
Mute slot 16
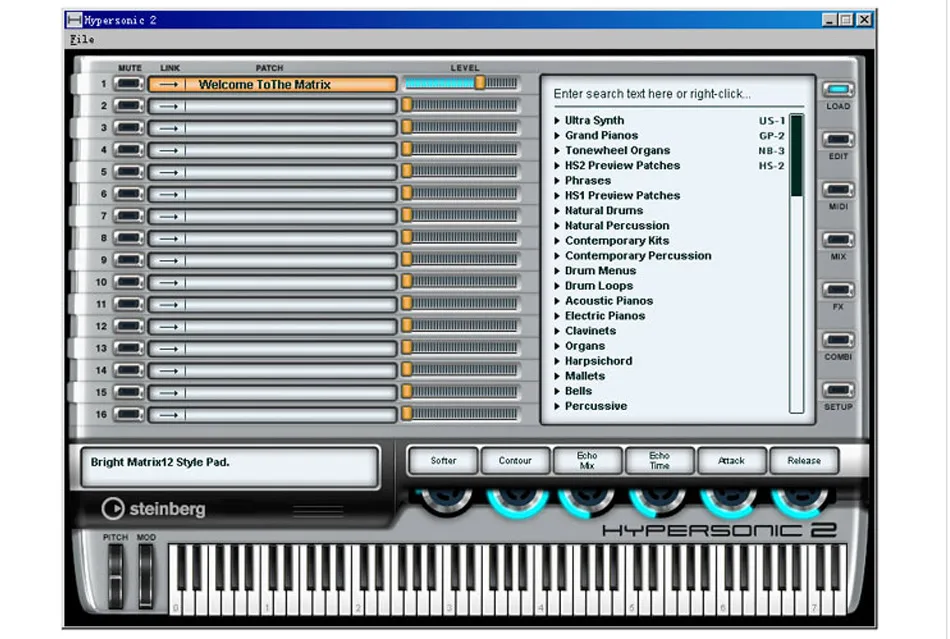(128, 414)
